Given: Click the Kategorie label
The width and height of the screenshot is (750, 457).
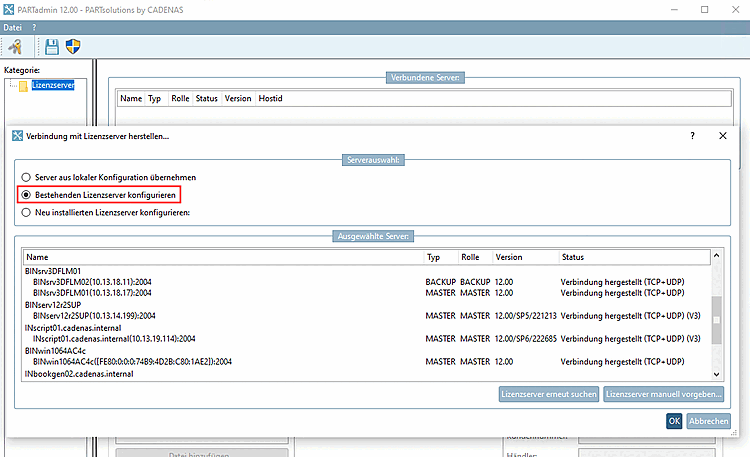Looking at the screenshot, I should pyautogui.click(x=22, y=70).
